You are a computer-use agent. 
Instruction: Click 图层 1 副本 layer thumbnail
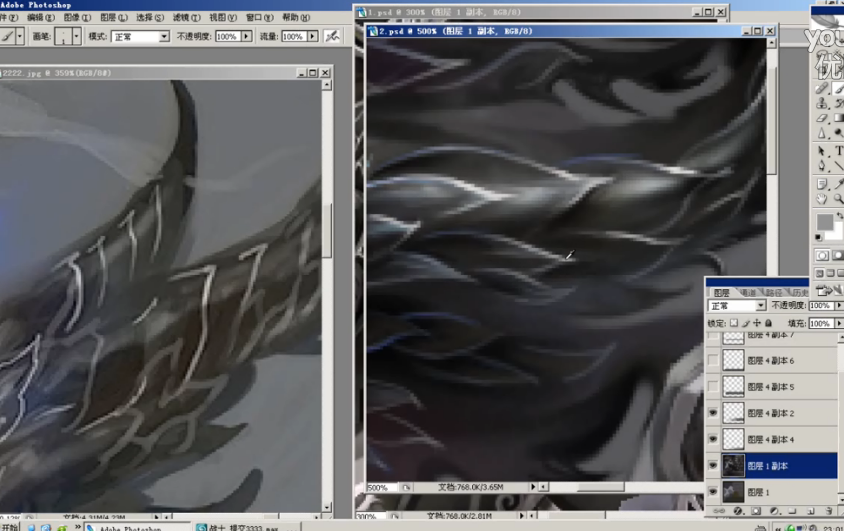733,465
